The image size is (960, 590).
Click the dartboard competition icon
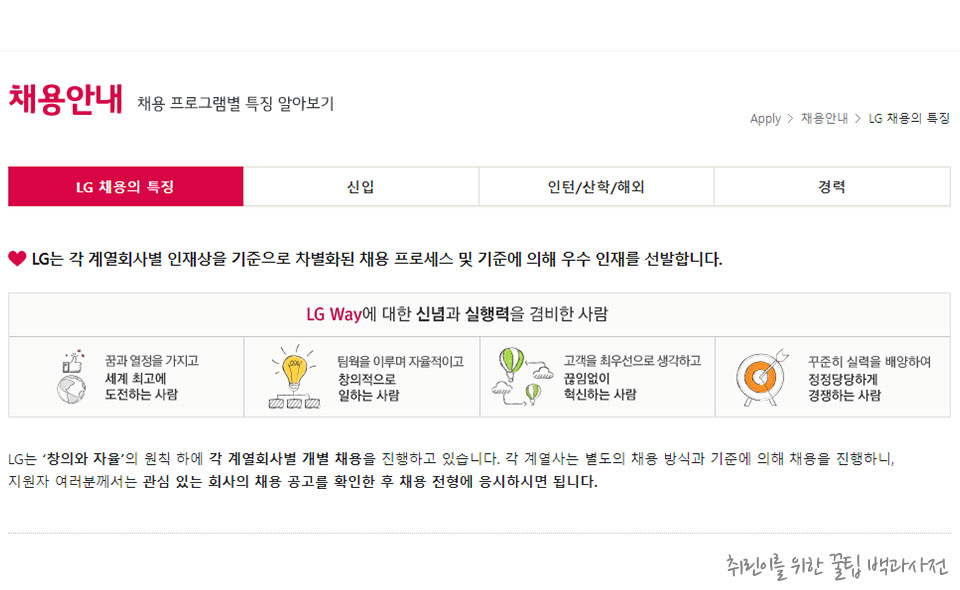[x=763, y=377]
